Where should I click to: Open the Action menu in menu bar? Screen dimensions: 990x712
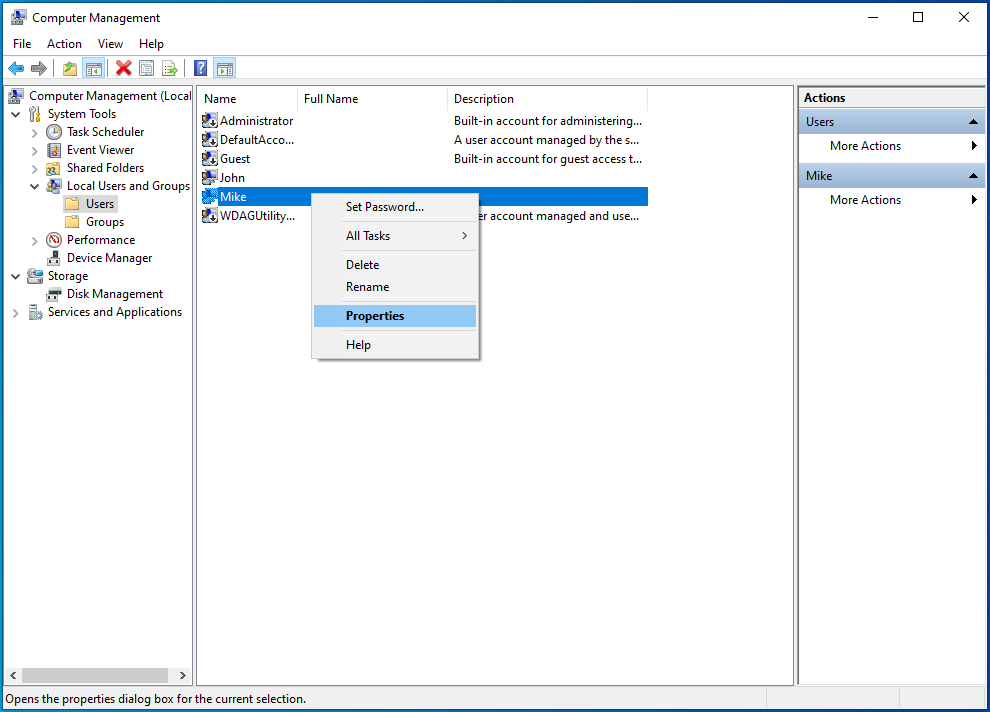(x=64, y=44)
